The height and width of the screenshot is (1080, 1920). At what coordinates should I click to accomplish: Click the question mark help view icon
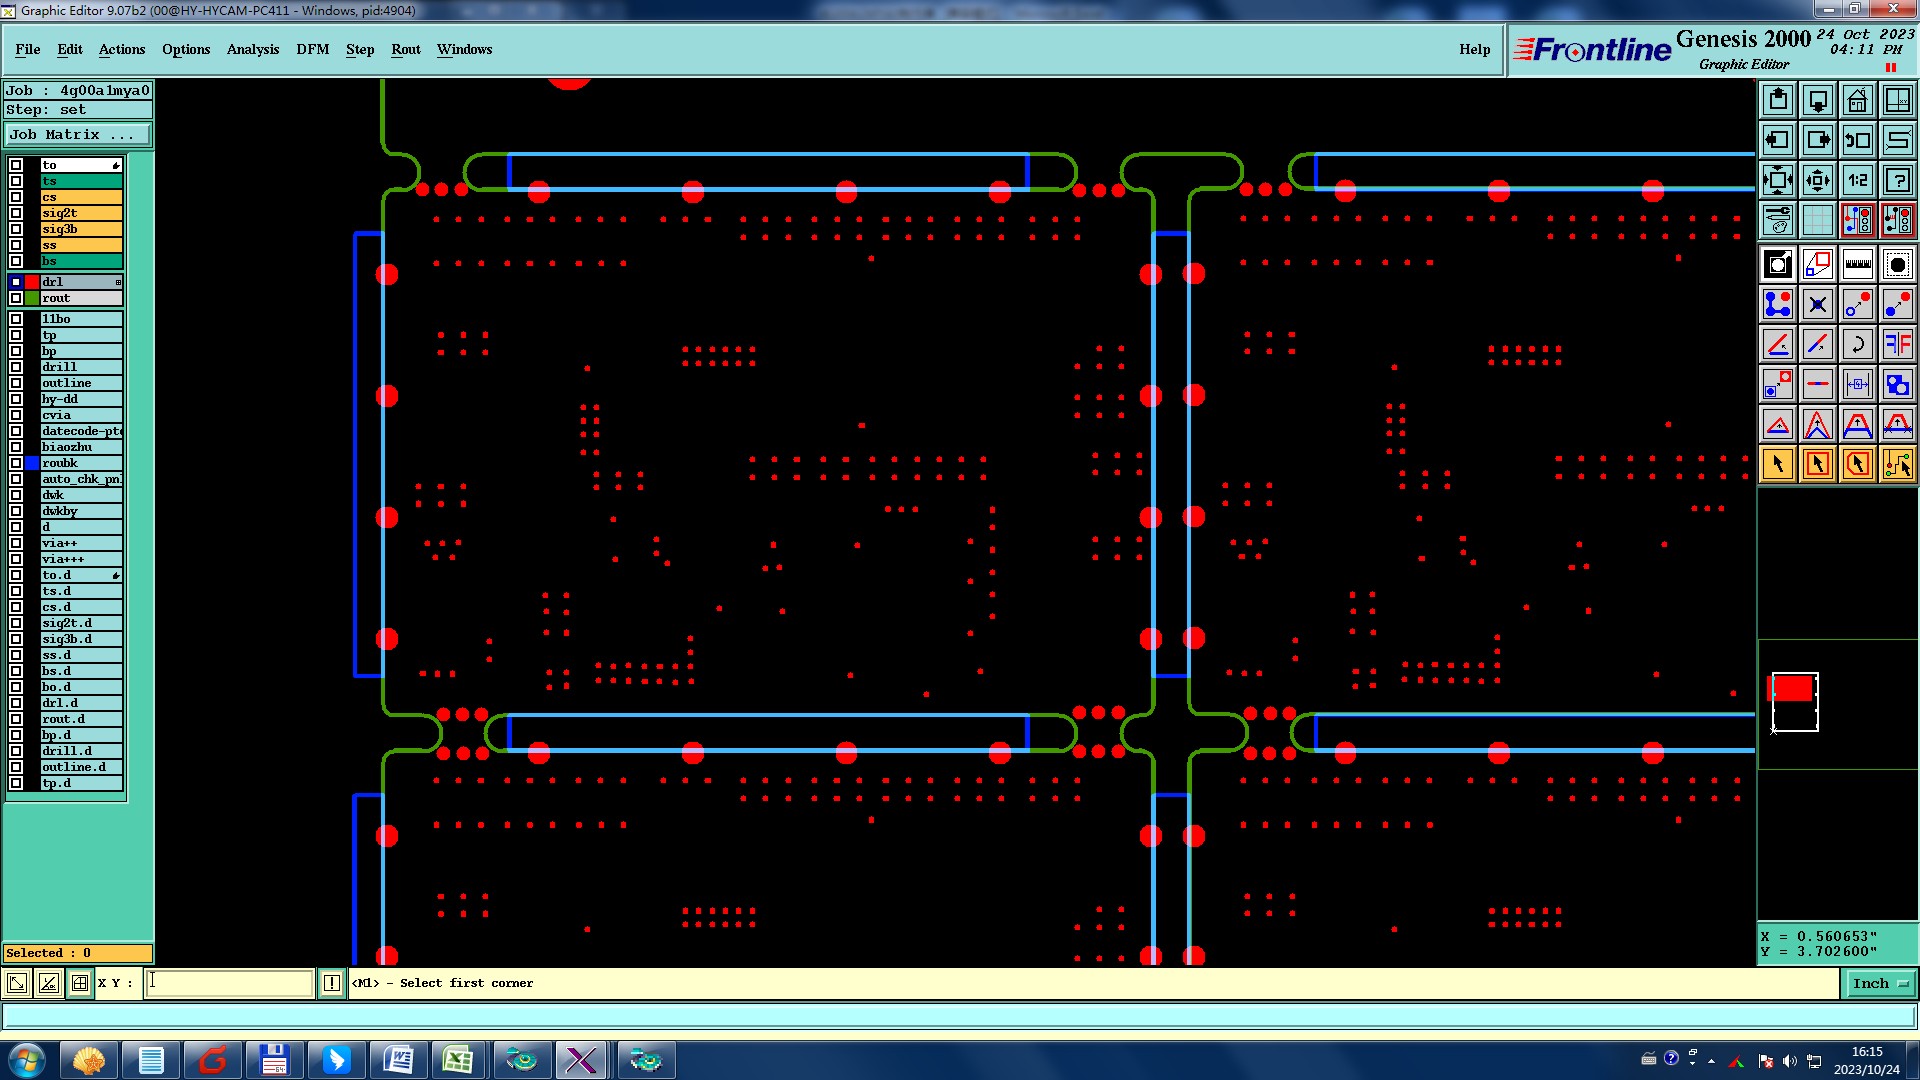(1897, 180)
